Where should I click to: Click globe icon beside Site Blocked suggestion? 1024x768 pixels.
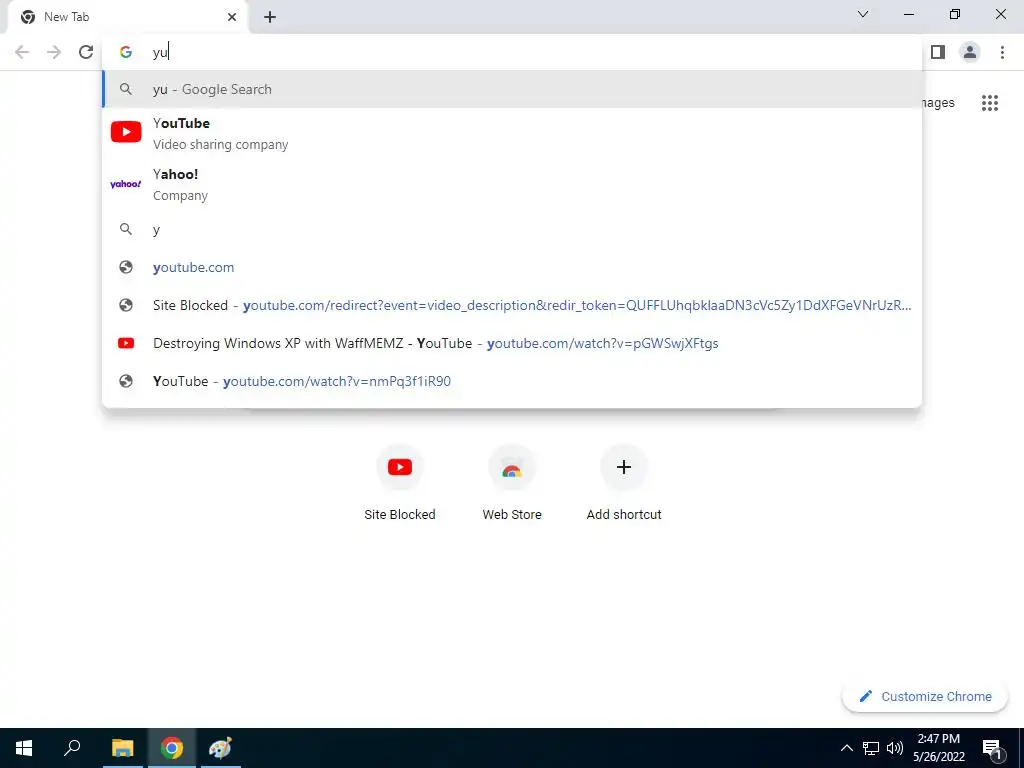click(126, 305)
